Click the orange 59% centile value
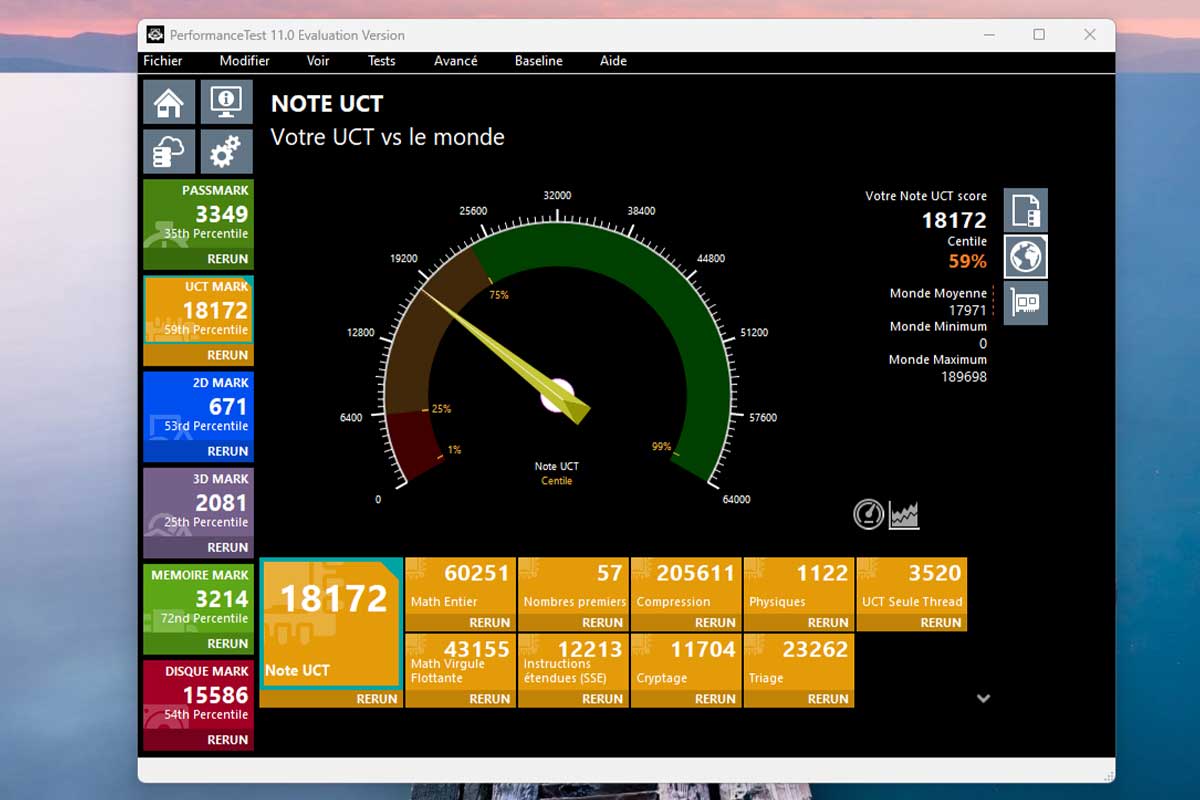 click(967, 262)
